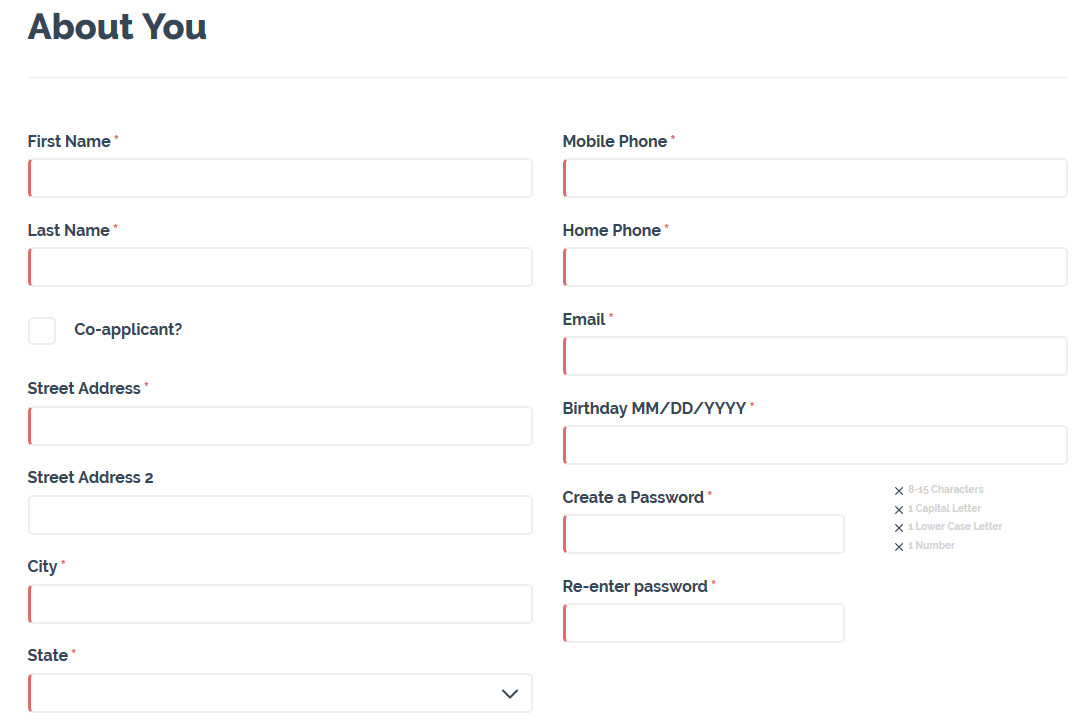Viewport: 1088px width, 723px height.
Task: Check the Co-applicant checkbox
Action: (x=42, y=330)
